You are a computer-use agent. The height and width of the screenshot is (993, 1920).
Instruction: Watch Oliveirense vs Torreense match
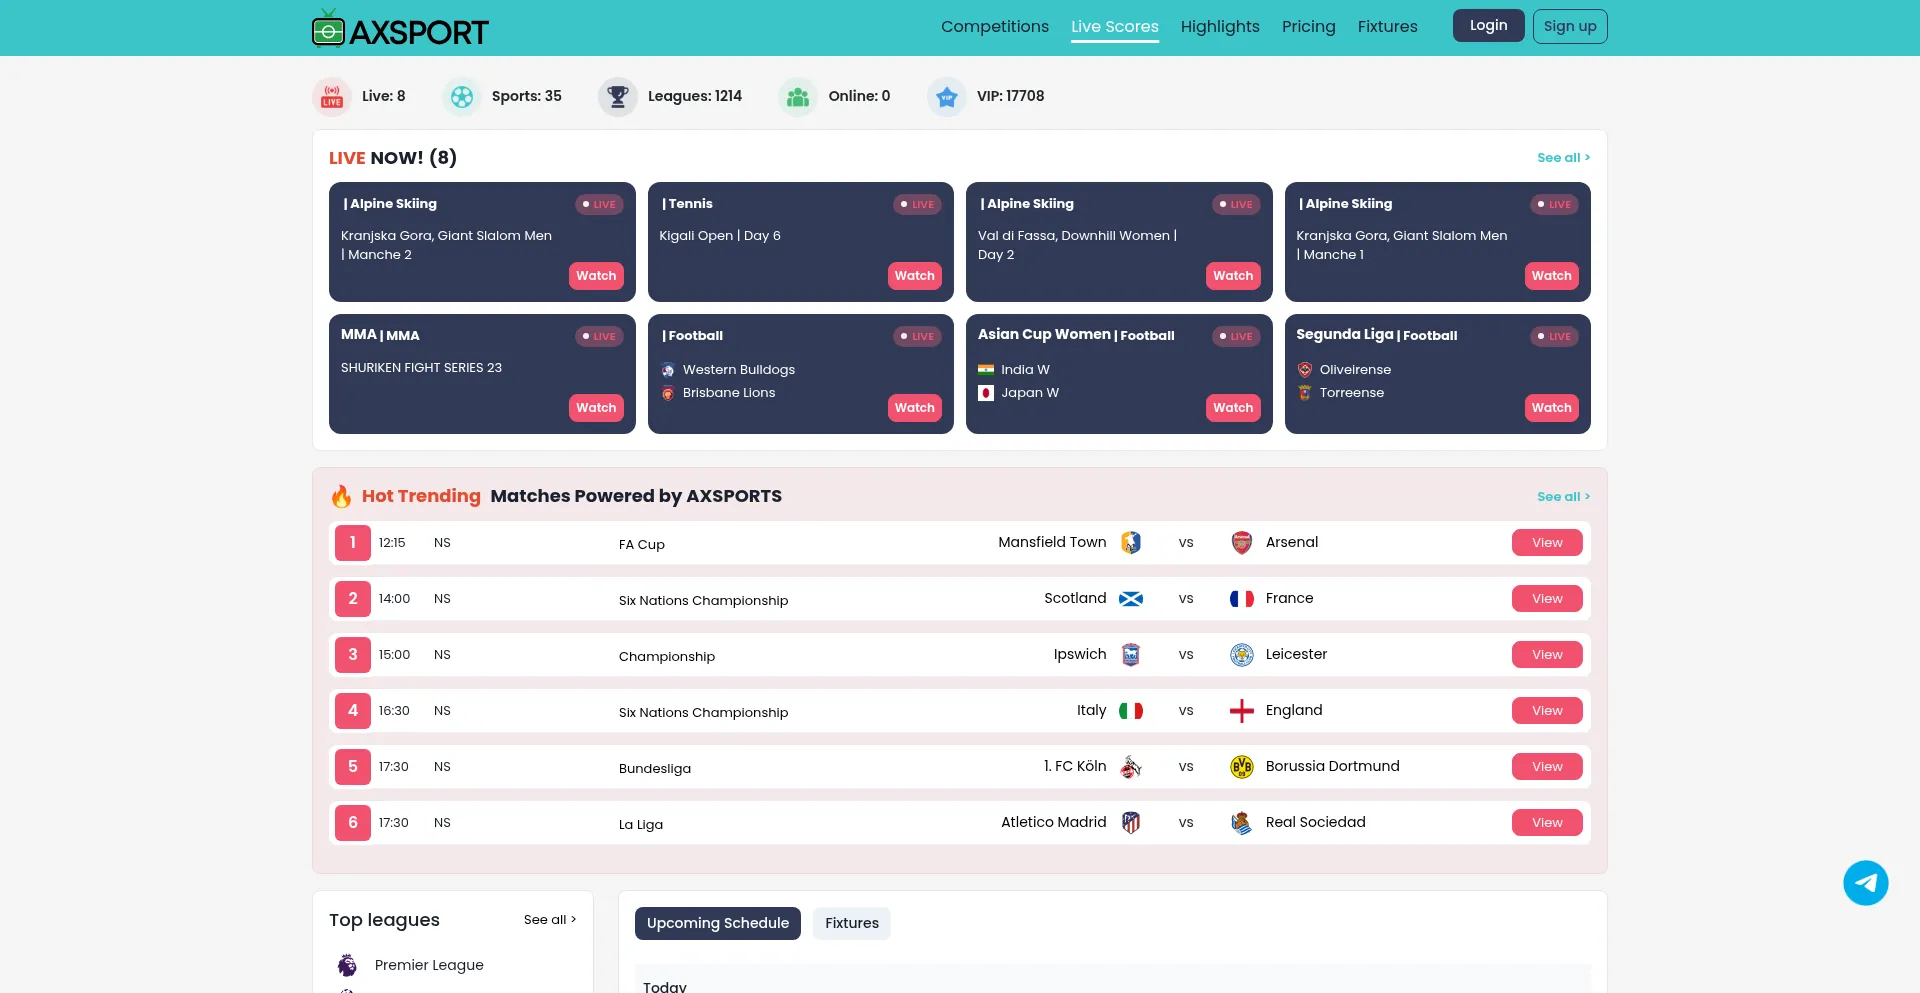click(x=1552, y=408)
